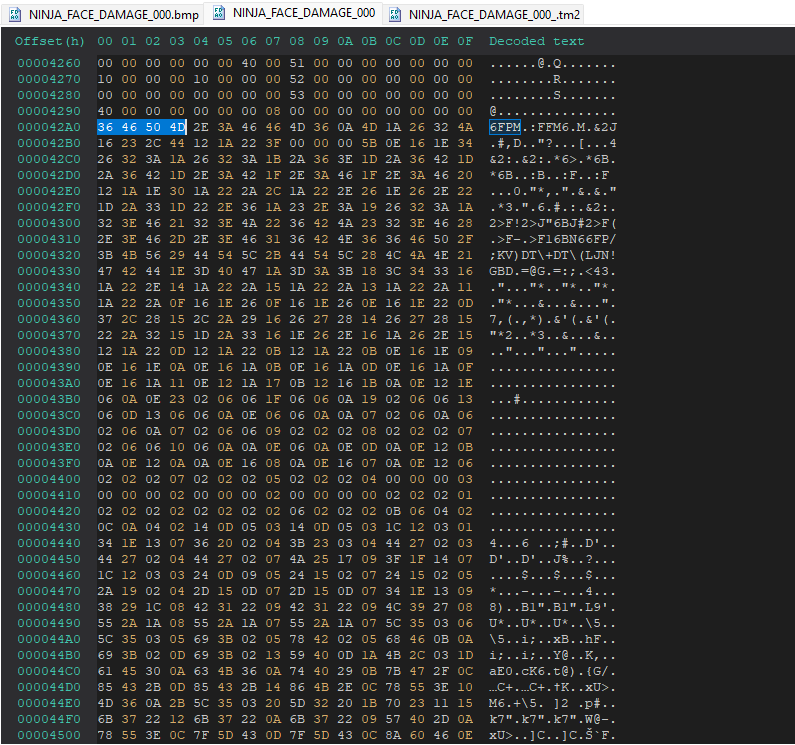
Task: Click byte 06 in row 00004490
Action: pos(465,623)
